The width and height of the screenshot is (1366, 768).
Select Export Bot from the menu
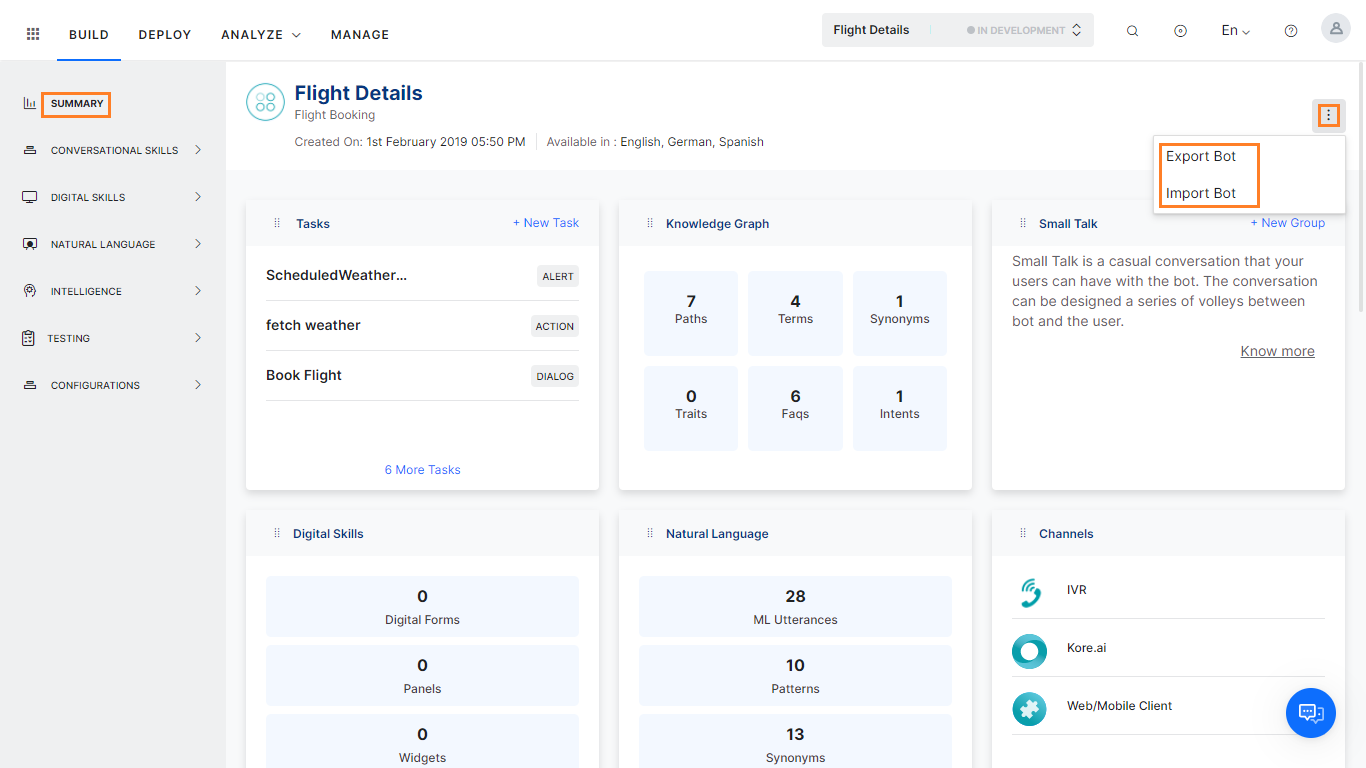tap(1200, 156)
